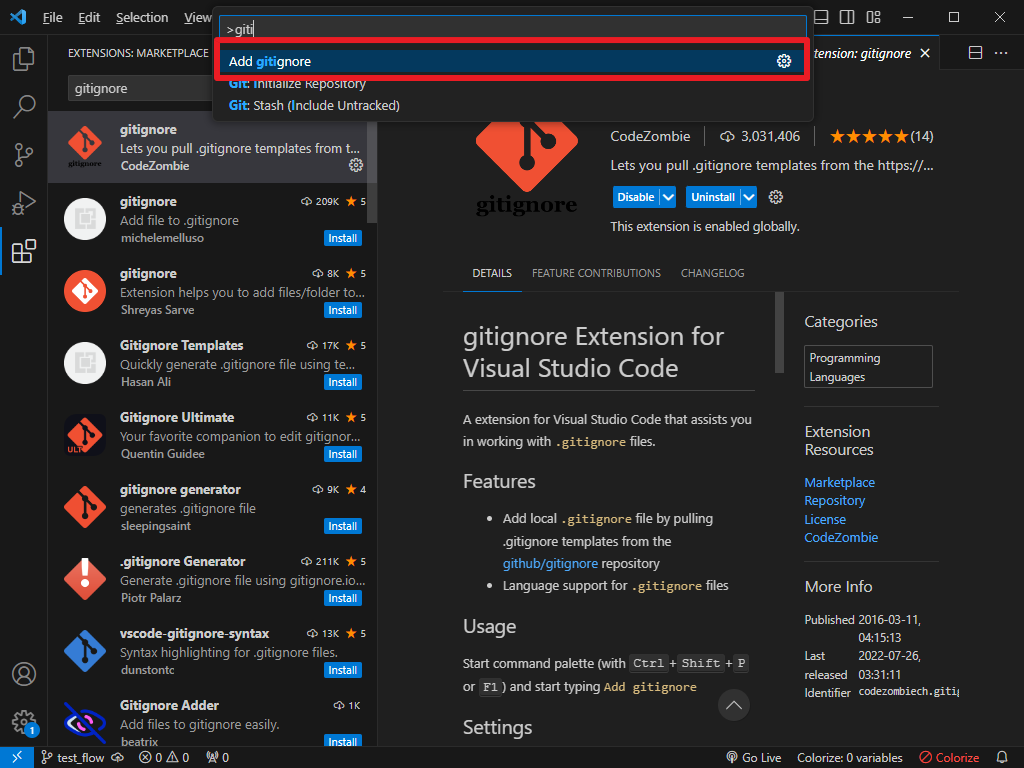Open manage gear of CodeZombie gitignore item
Image resolution: width=1024 pixels, height=768 pixels.
(x=356, y=165)
